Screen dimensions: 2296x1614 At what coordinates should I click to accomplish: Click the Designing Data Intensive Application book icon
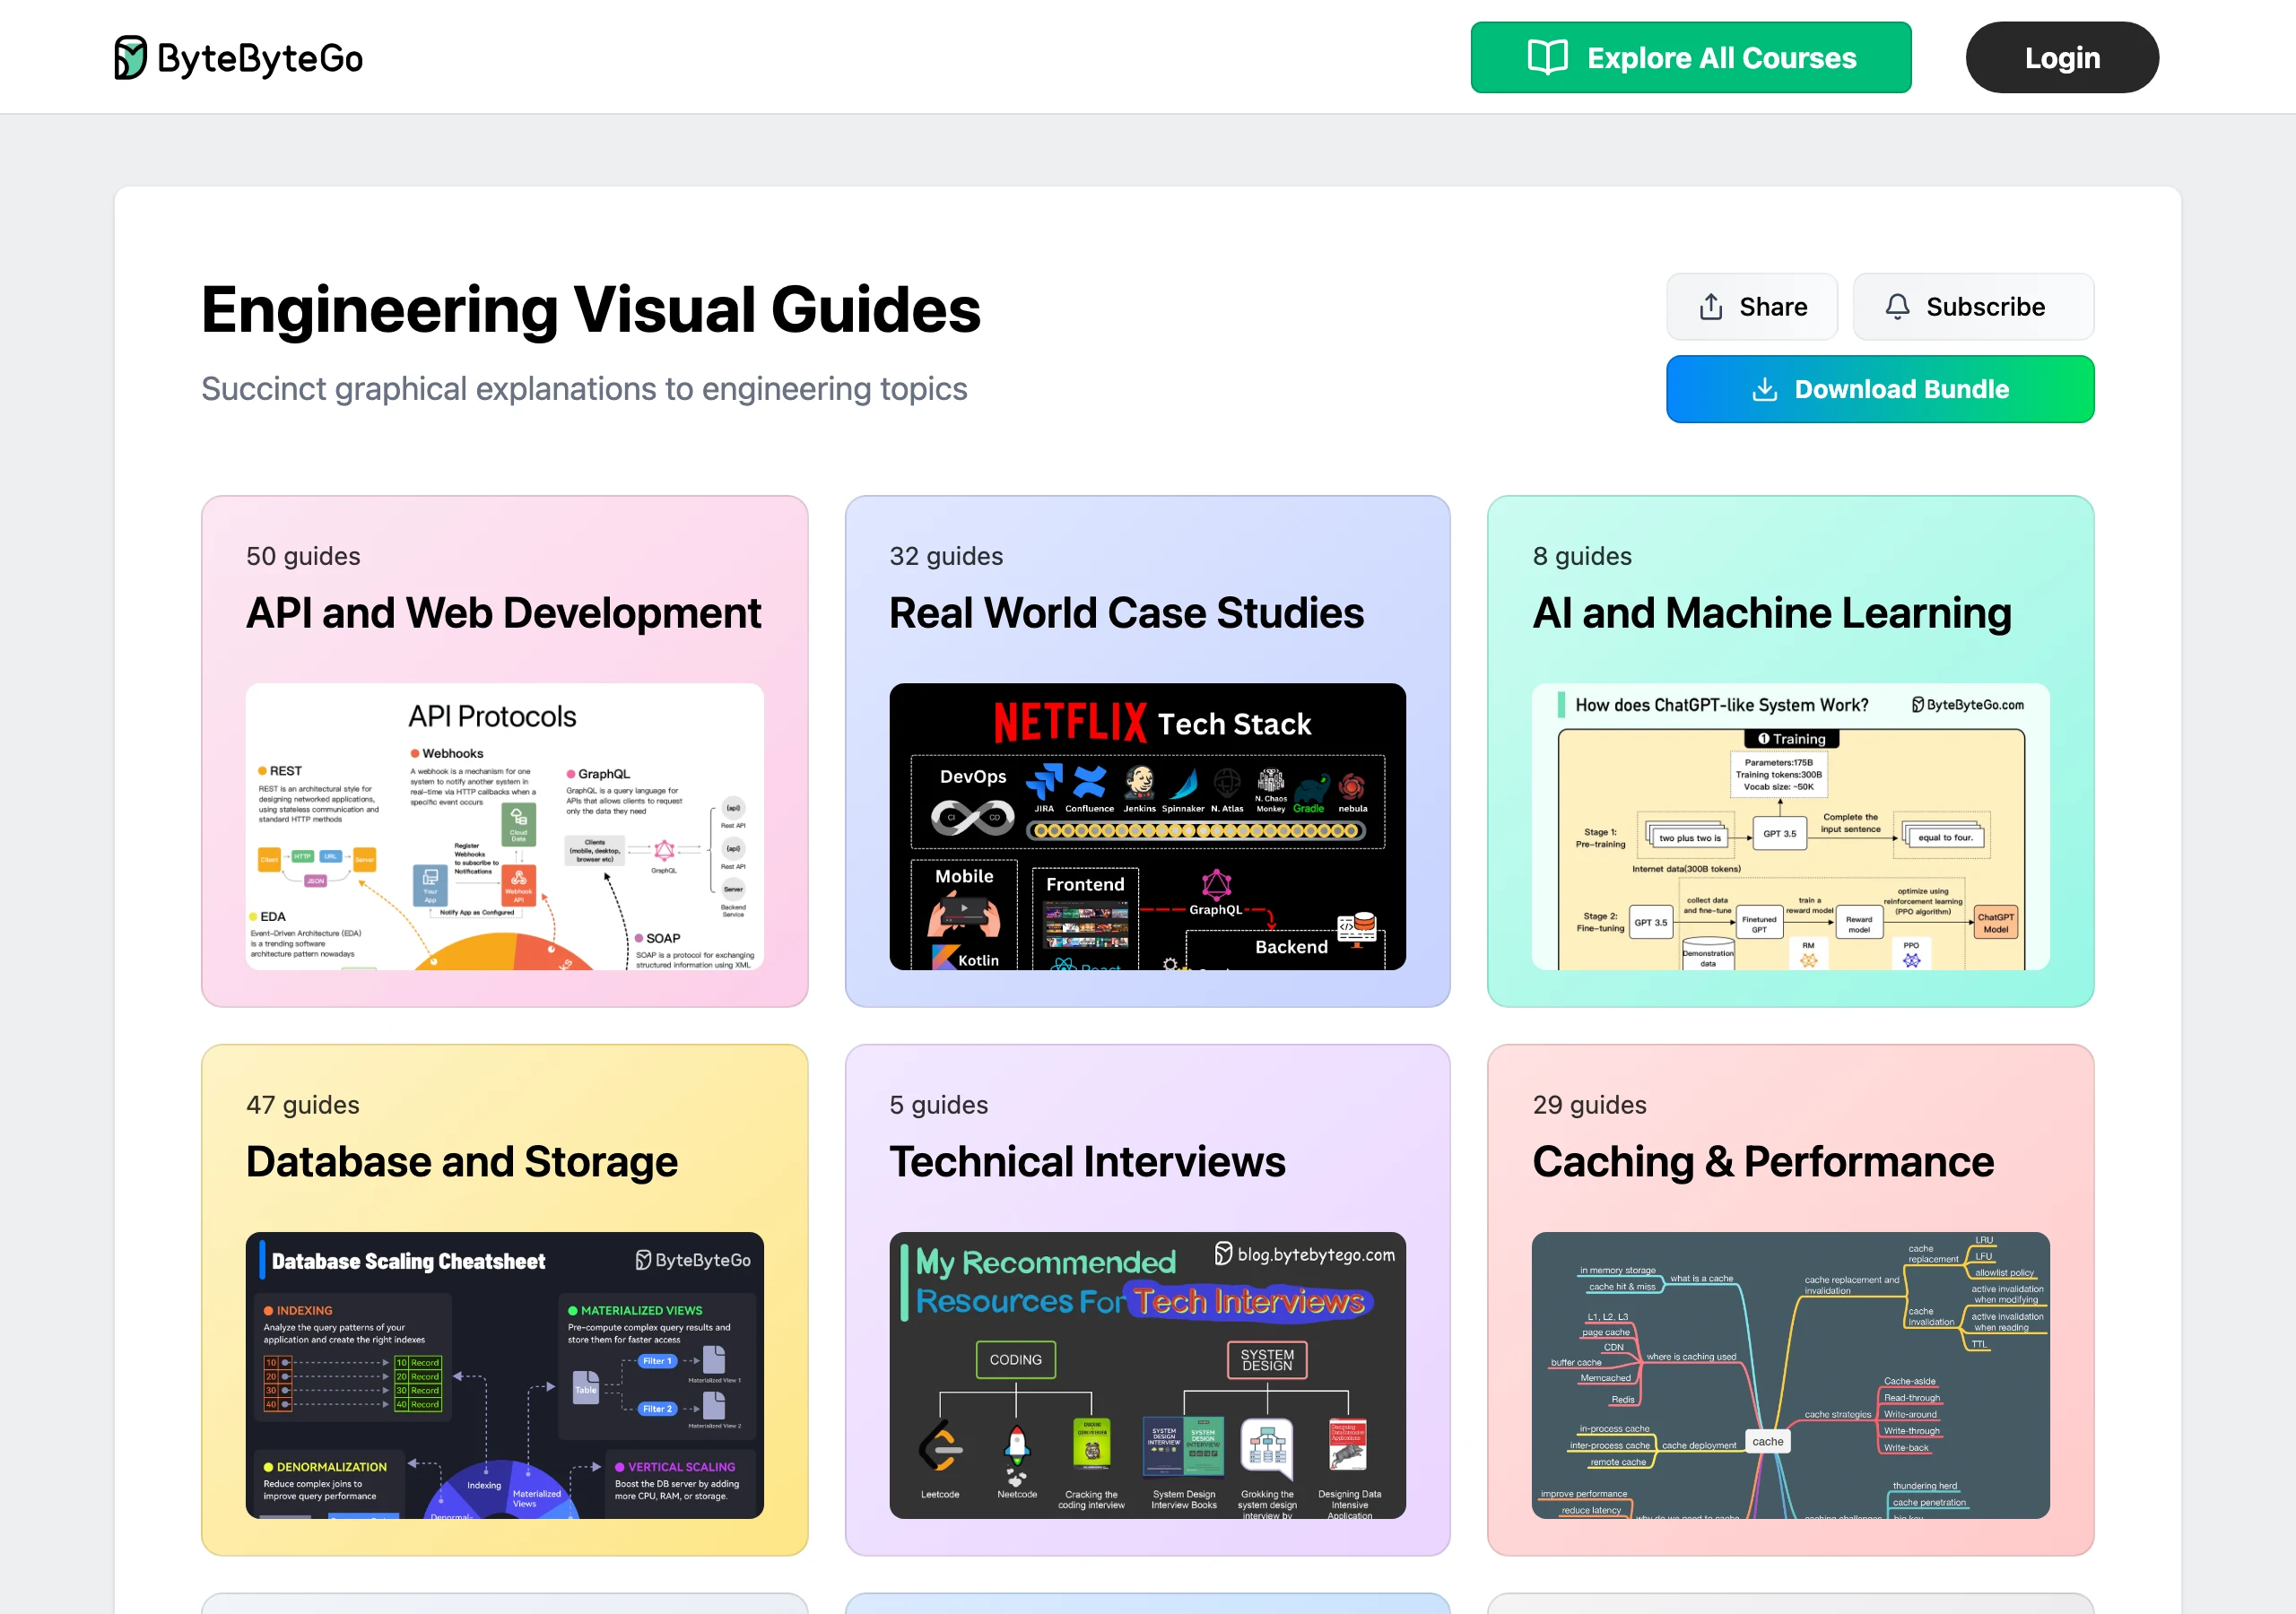1347,1445
